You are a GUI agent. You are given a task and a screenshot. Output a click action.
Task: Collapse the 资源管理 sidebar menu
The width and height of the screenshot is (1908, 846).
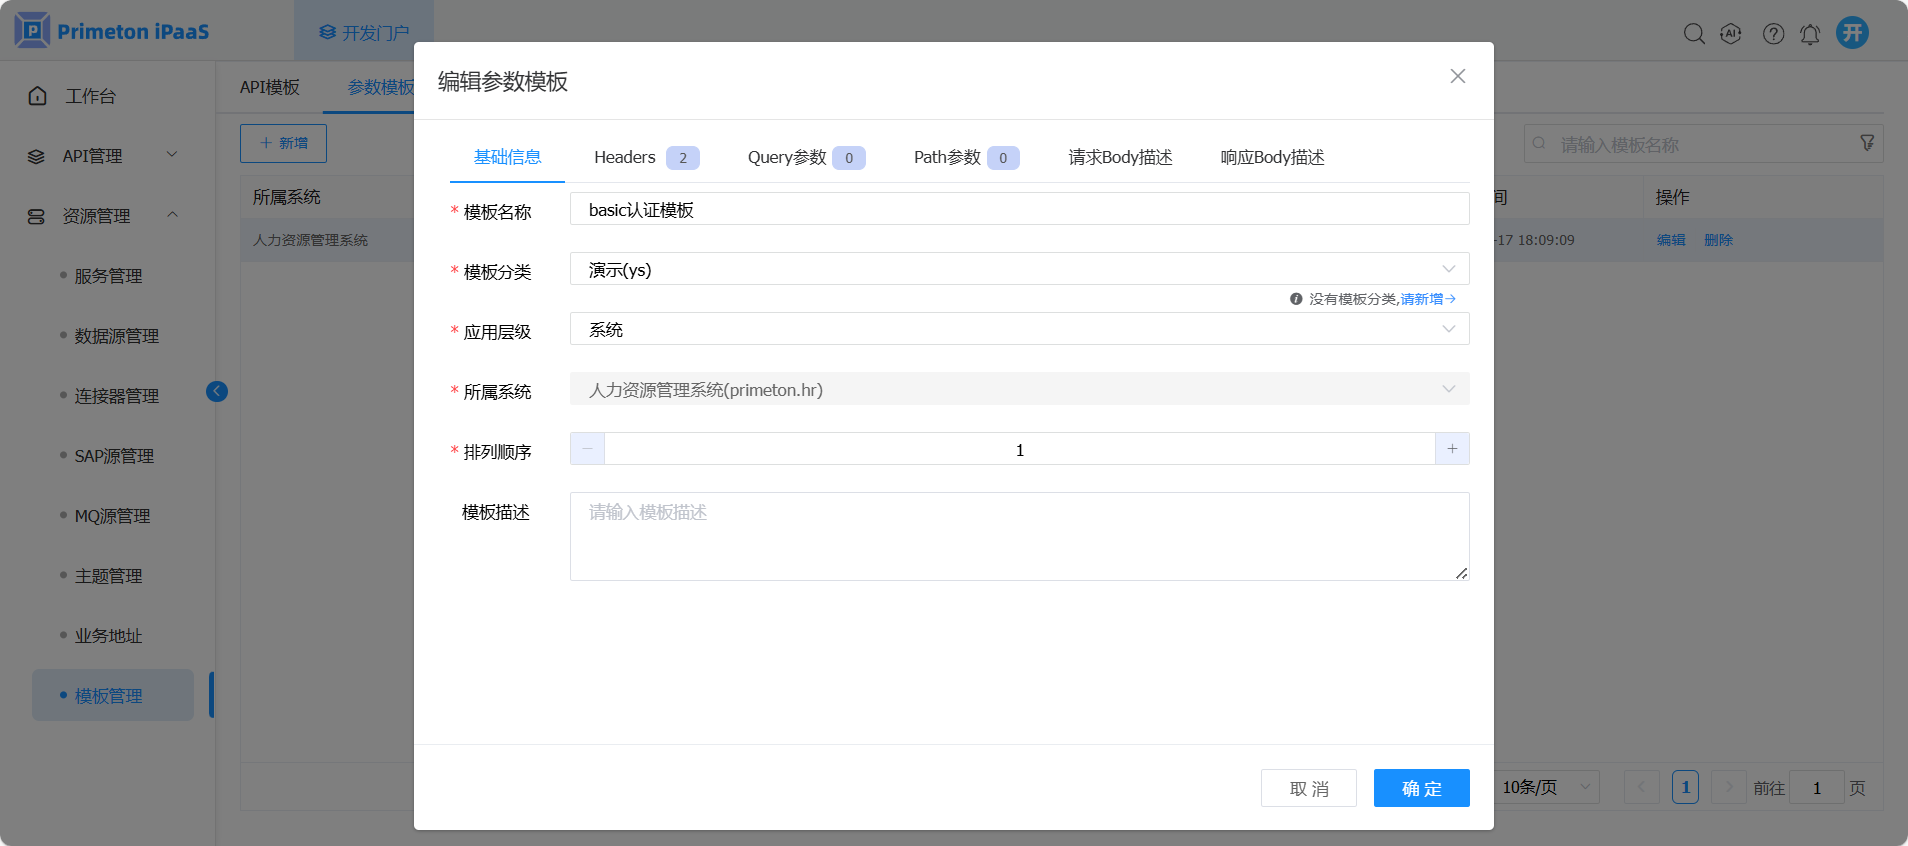pyautogui.click(x=100, y=216)
